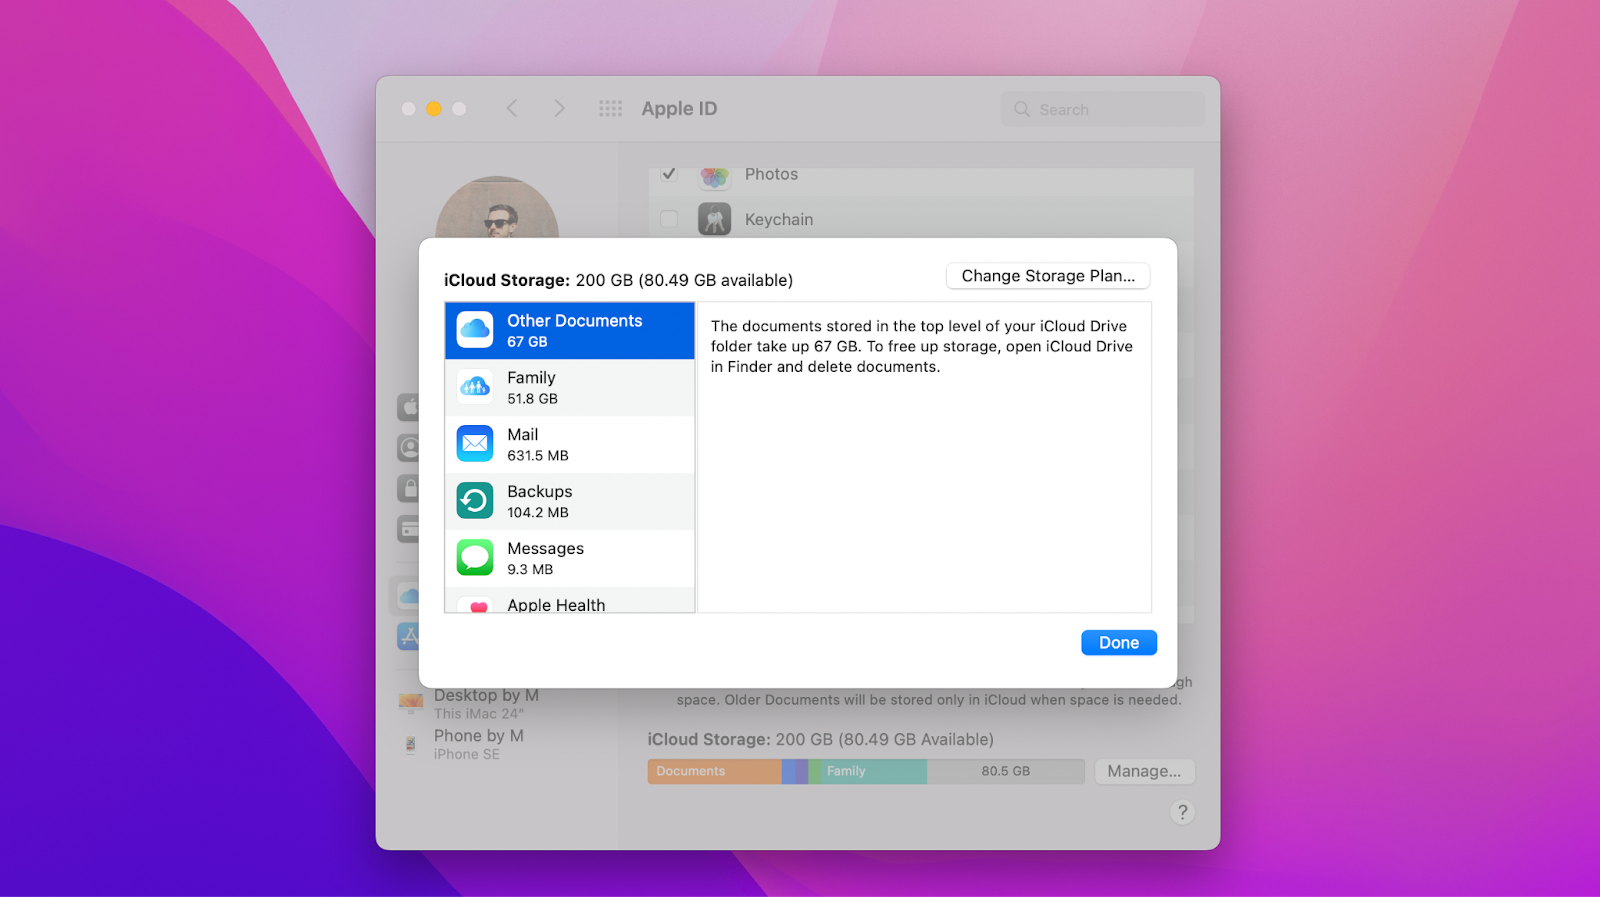The image size is (1600, 897).
Task: Click the 80.5 GB free storage segment
Action: click(x=1005, y=771)
